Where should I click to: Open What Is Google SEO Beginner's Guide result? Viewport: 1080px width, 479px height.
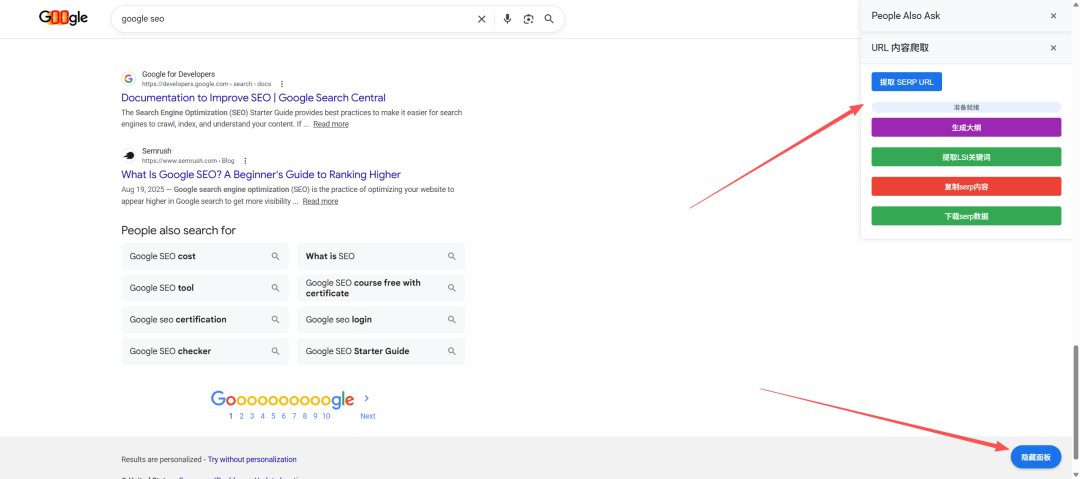pos(261,175)
